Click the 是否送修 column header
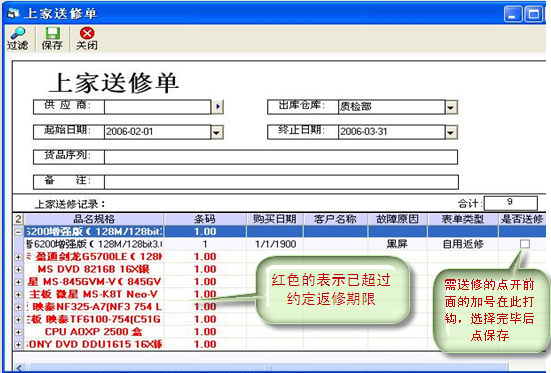The width and height of the screenshot is (551, 373). (x=522, y=219)
